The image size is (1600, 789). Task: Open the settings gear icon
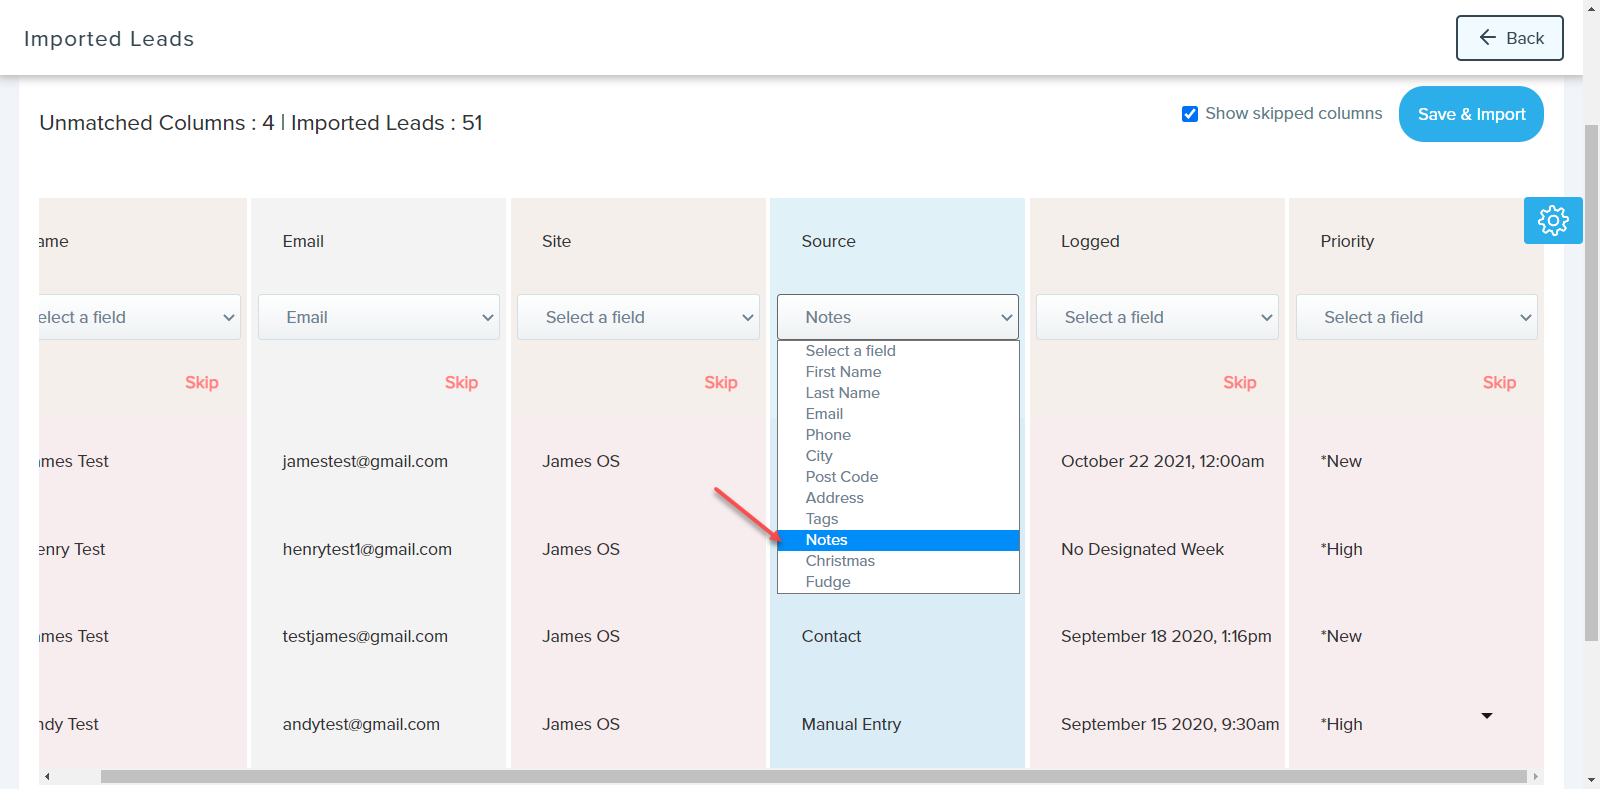(1552, 220)
